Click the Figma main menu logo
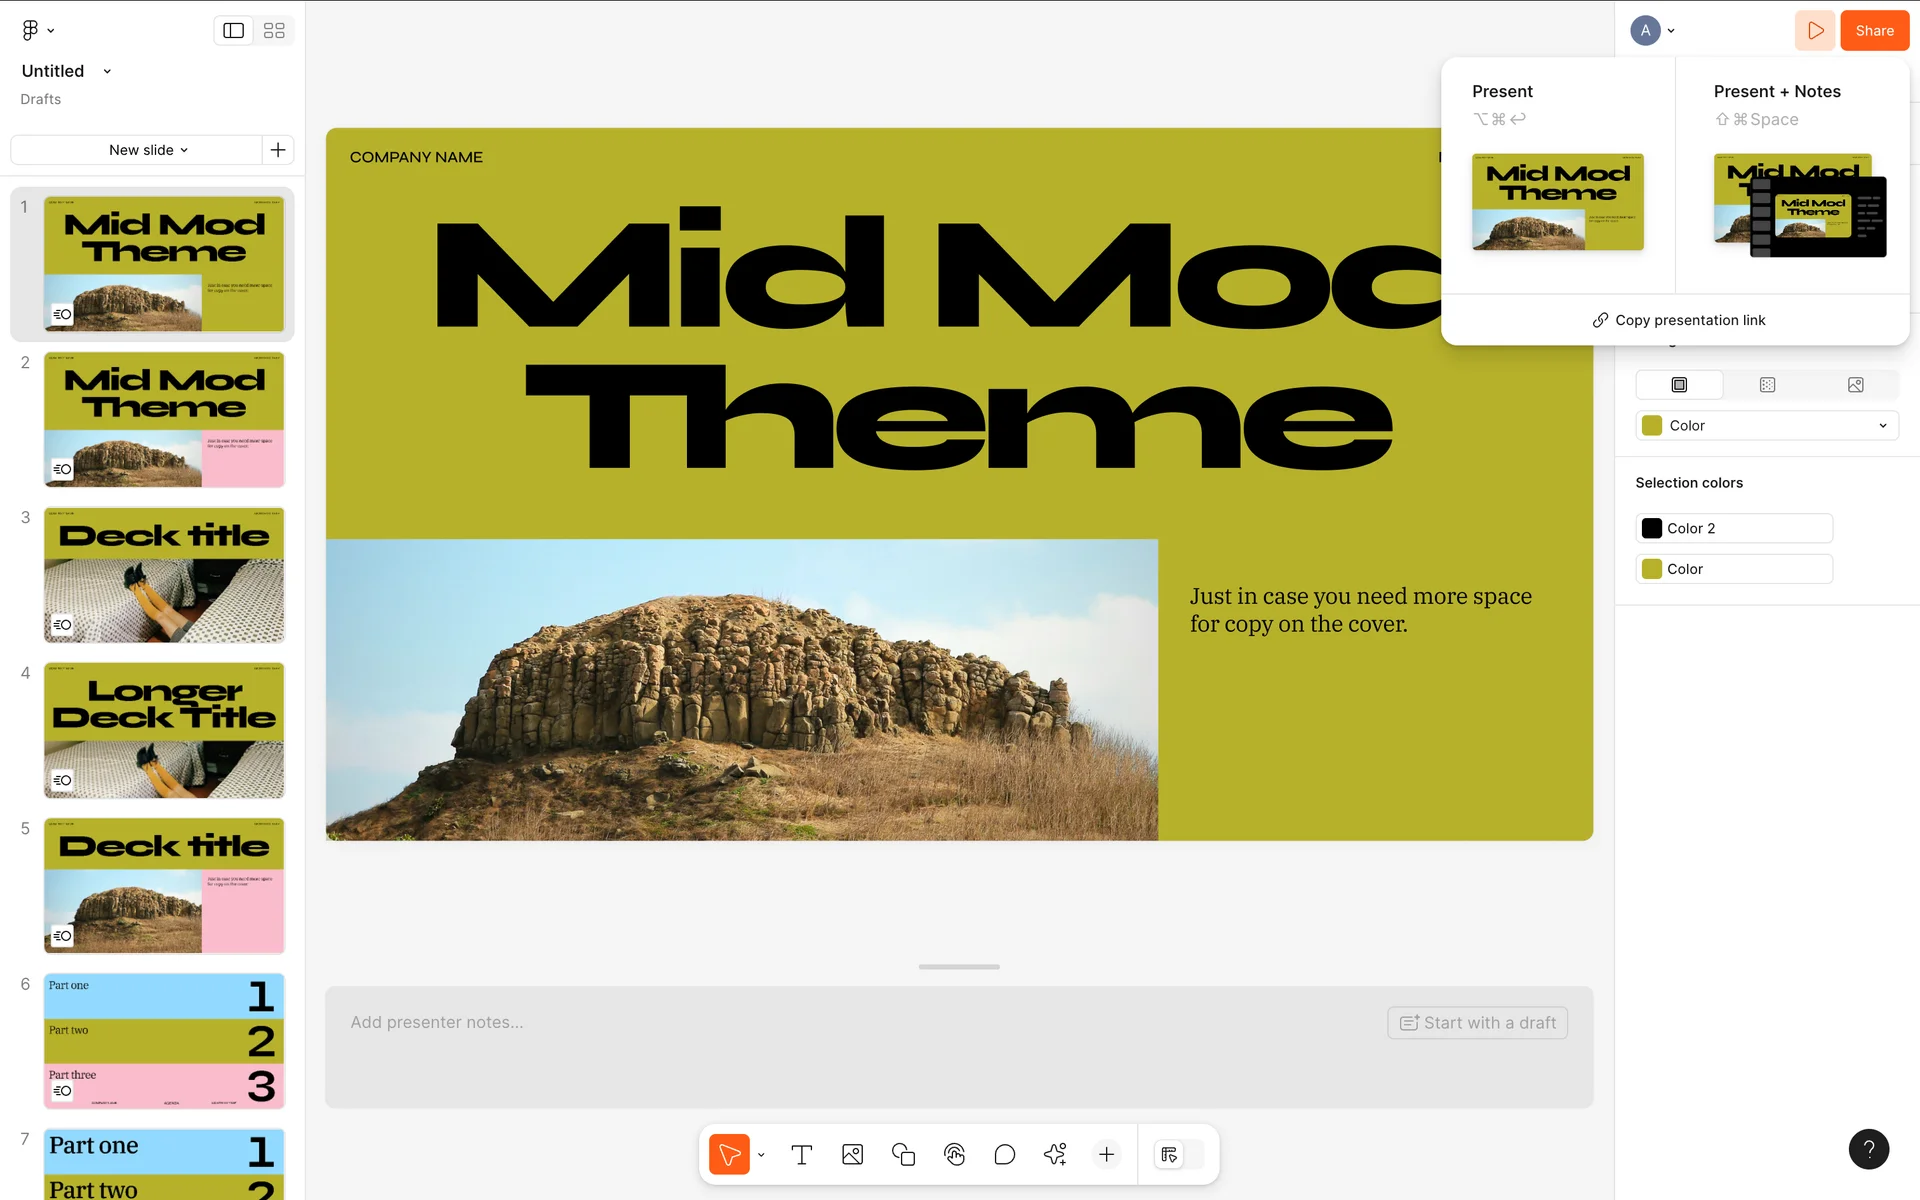The width and height of the screenshot is (1920, 1200). [31, 30]
